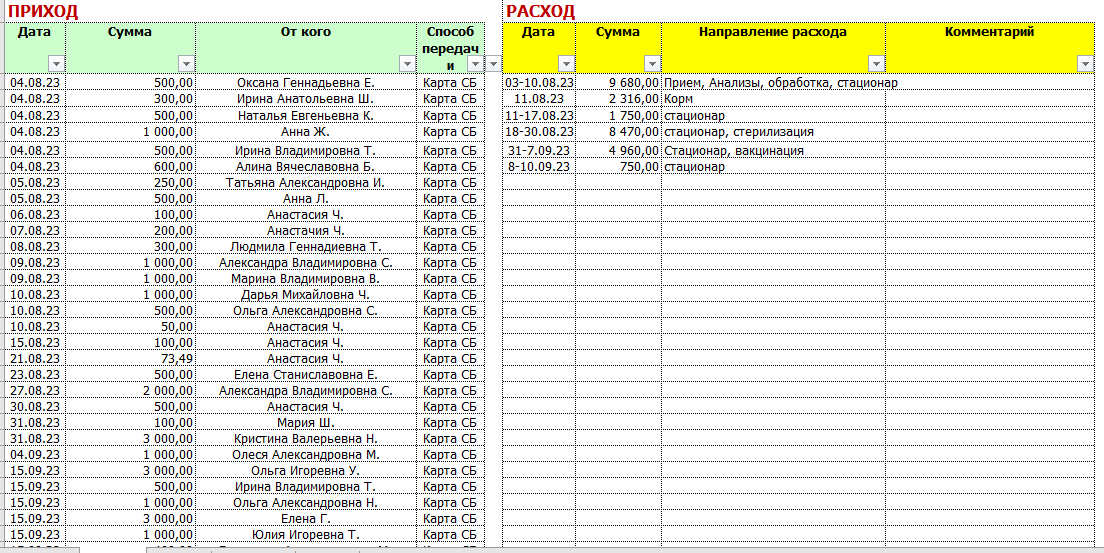Open the expense Сумма column filter dropdown
The width and height of the screenshot is (1104, 553).
[x=653, y=63]
